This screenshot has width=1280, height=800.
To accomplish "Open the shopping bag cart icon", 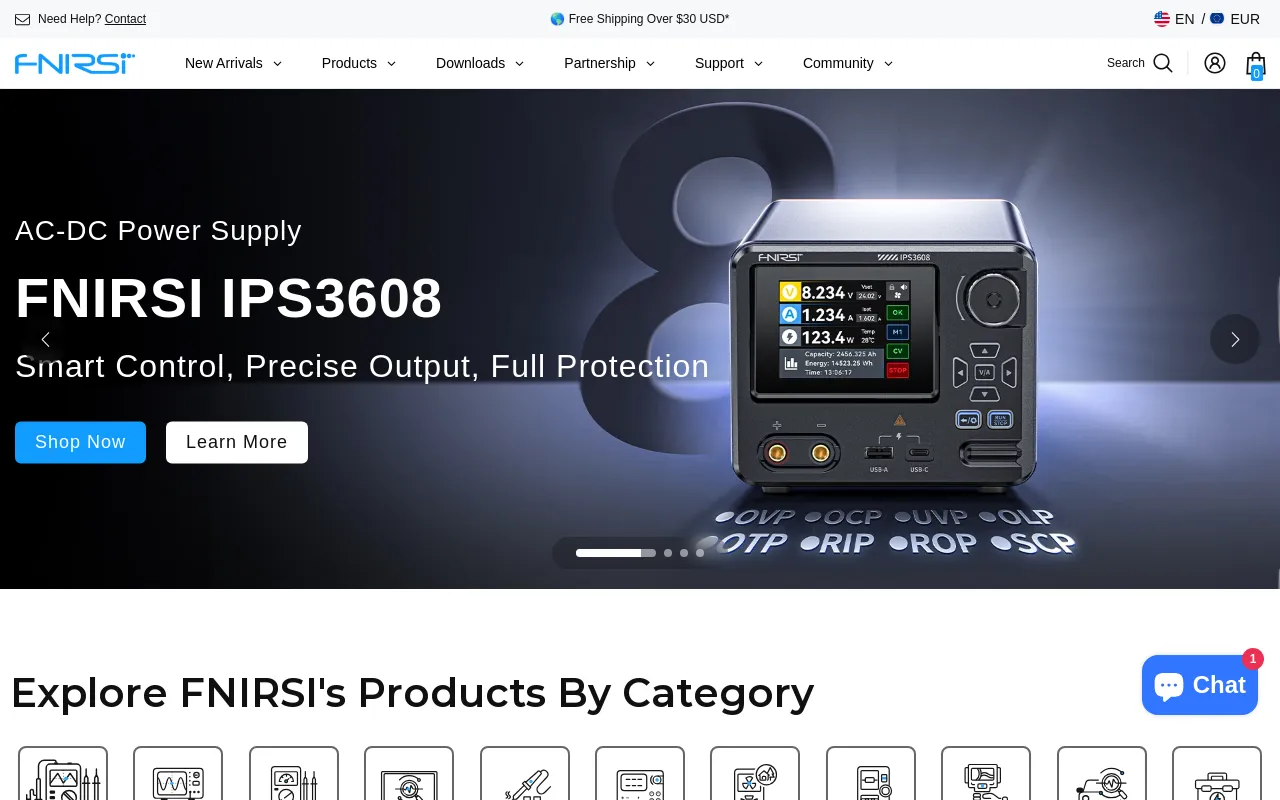I will 1256,65.
